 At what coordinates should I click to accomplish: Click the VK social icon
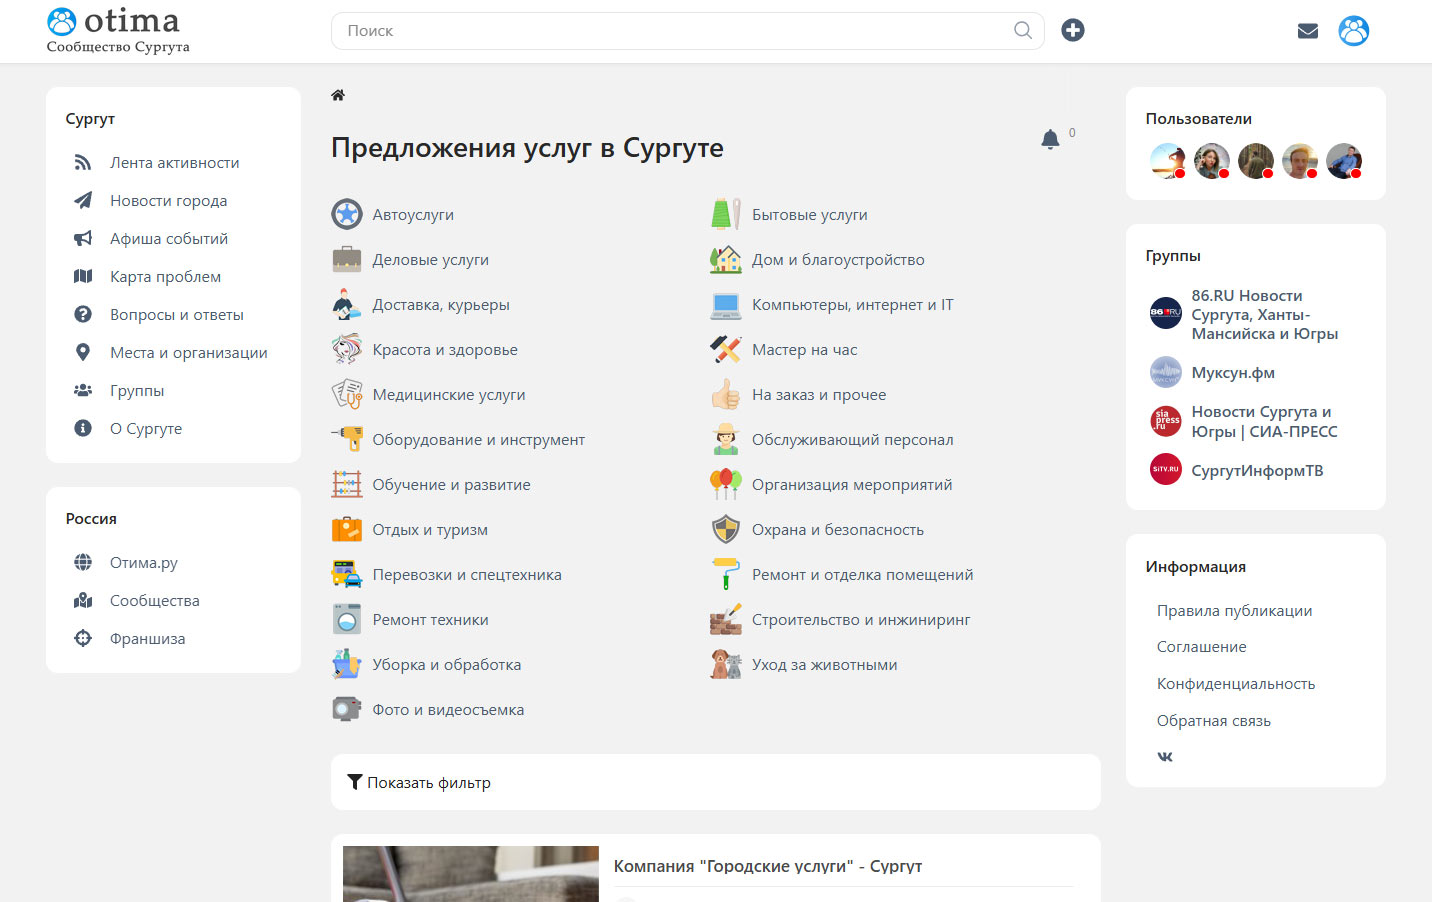(x=1165, y=757)
